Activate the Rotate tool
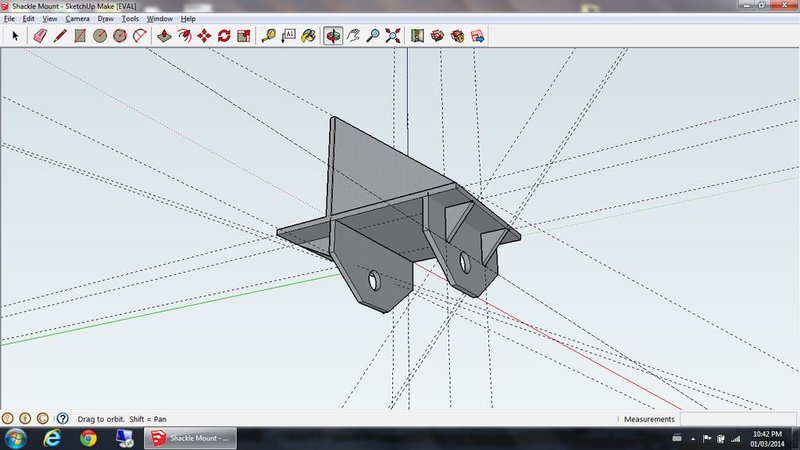This screenshot has height=450, width=800. pyautogui.click(x=224, y=36)
